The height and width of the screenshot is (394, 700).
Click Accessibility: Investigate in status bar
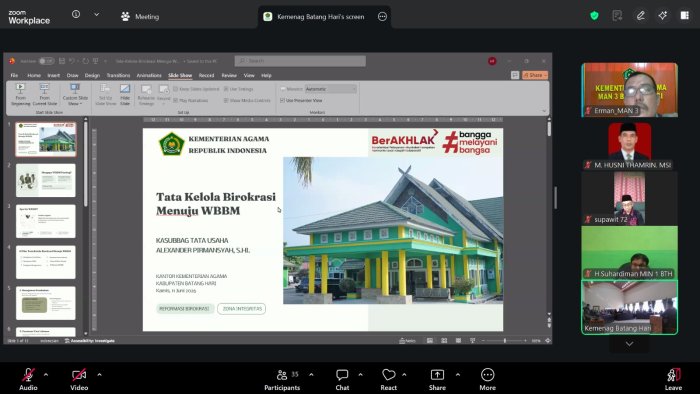coord(90,340)
